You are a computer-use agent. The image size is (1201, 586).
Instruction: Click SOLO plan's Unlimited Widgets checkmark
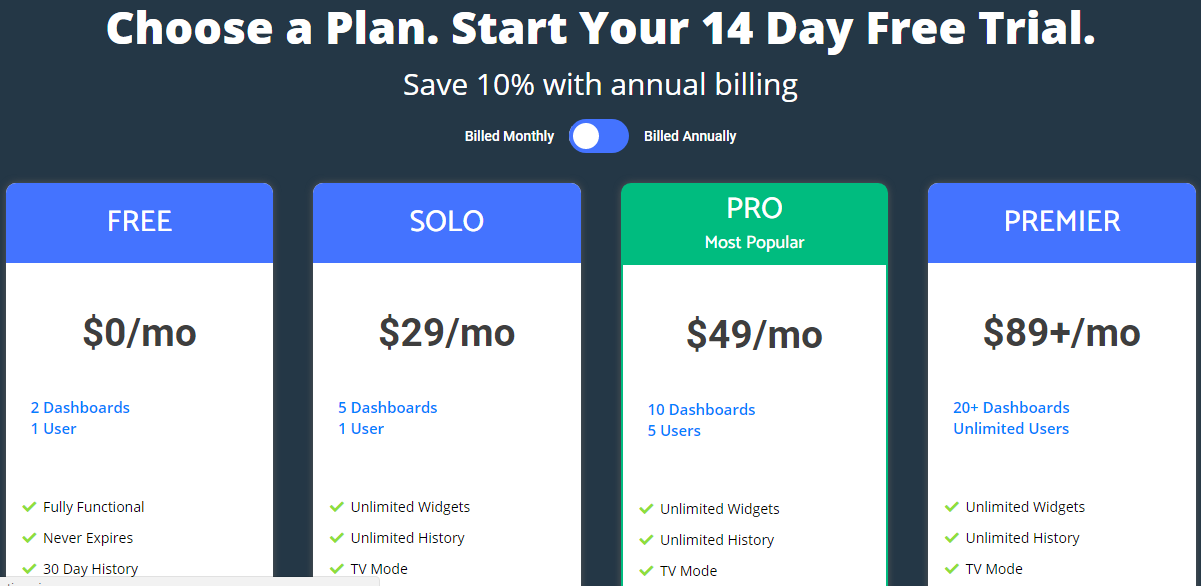tap(337, 507)
